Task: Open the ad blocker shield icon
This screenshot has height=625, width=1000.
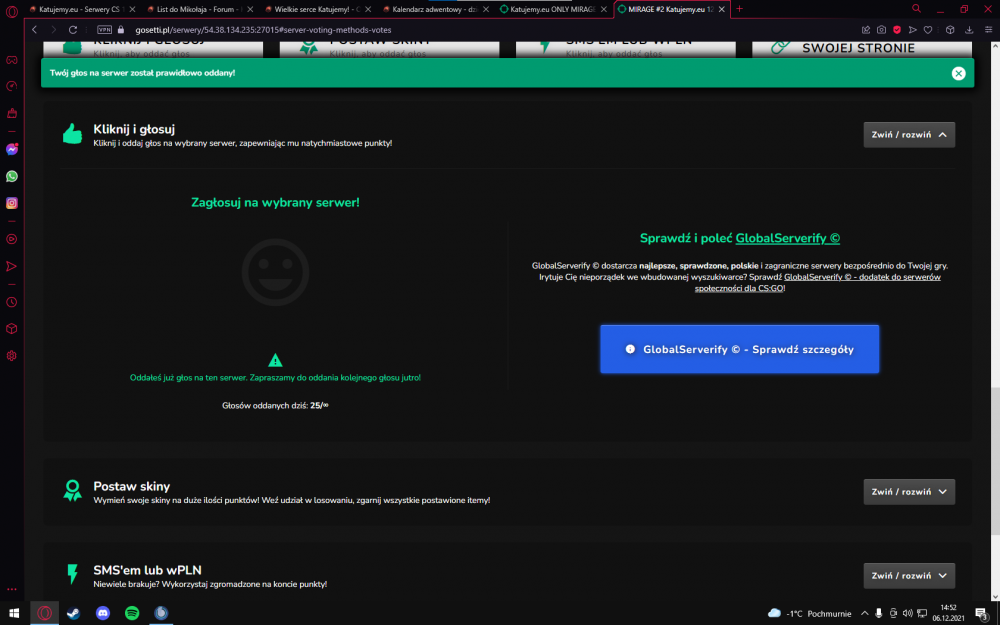Action: pyautogui.click(x=897, y=30)
